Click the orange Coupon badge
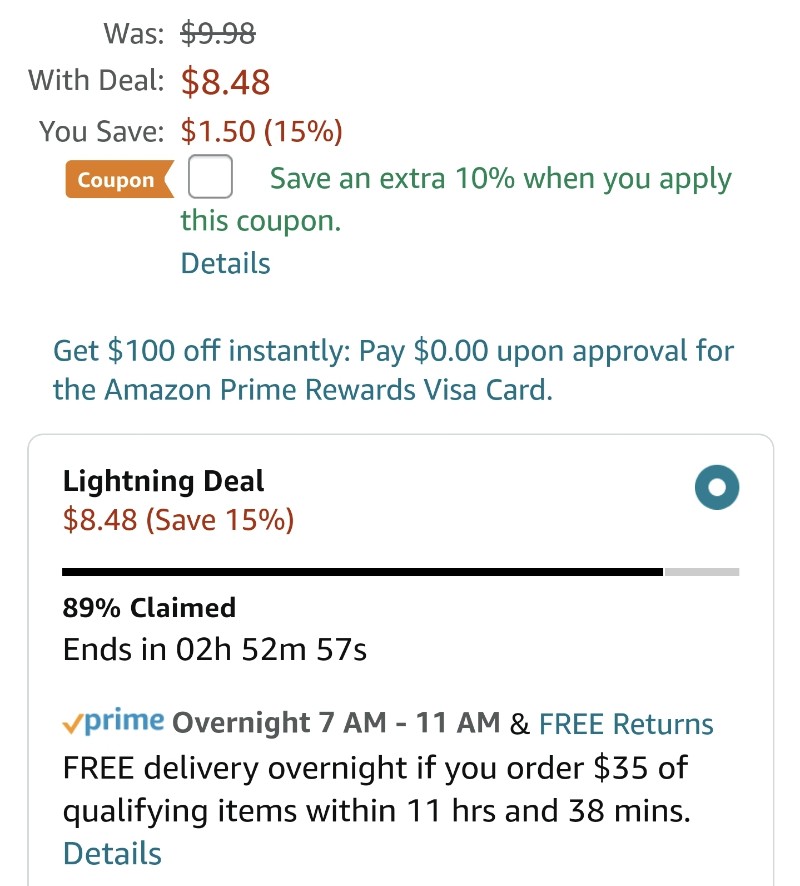Viewport: 800px width, 886px height. tap(119, 180)
